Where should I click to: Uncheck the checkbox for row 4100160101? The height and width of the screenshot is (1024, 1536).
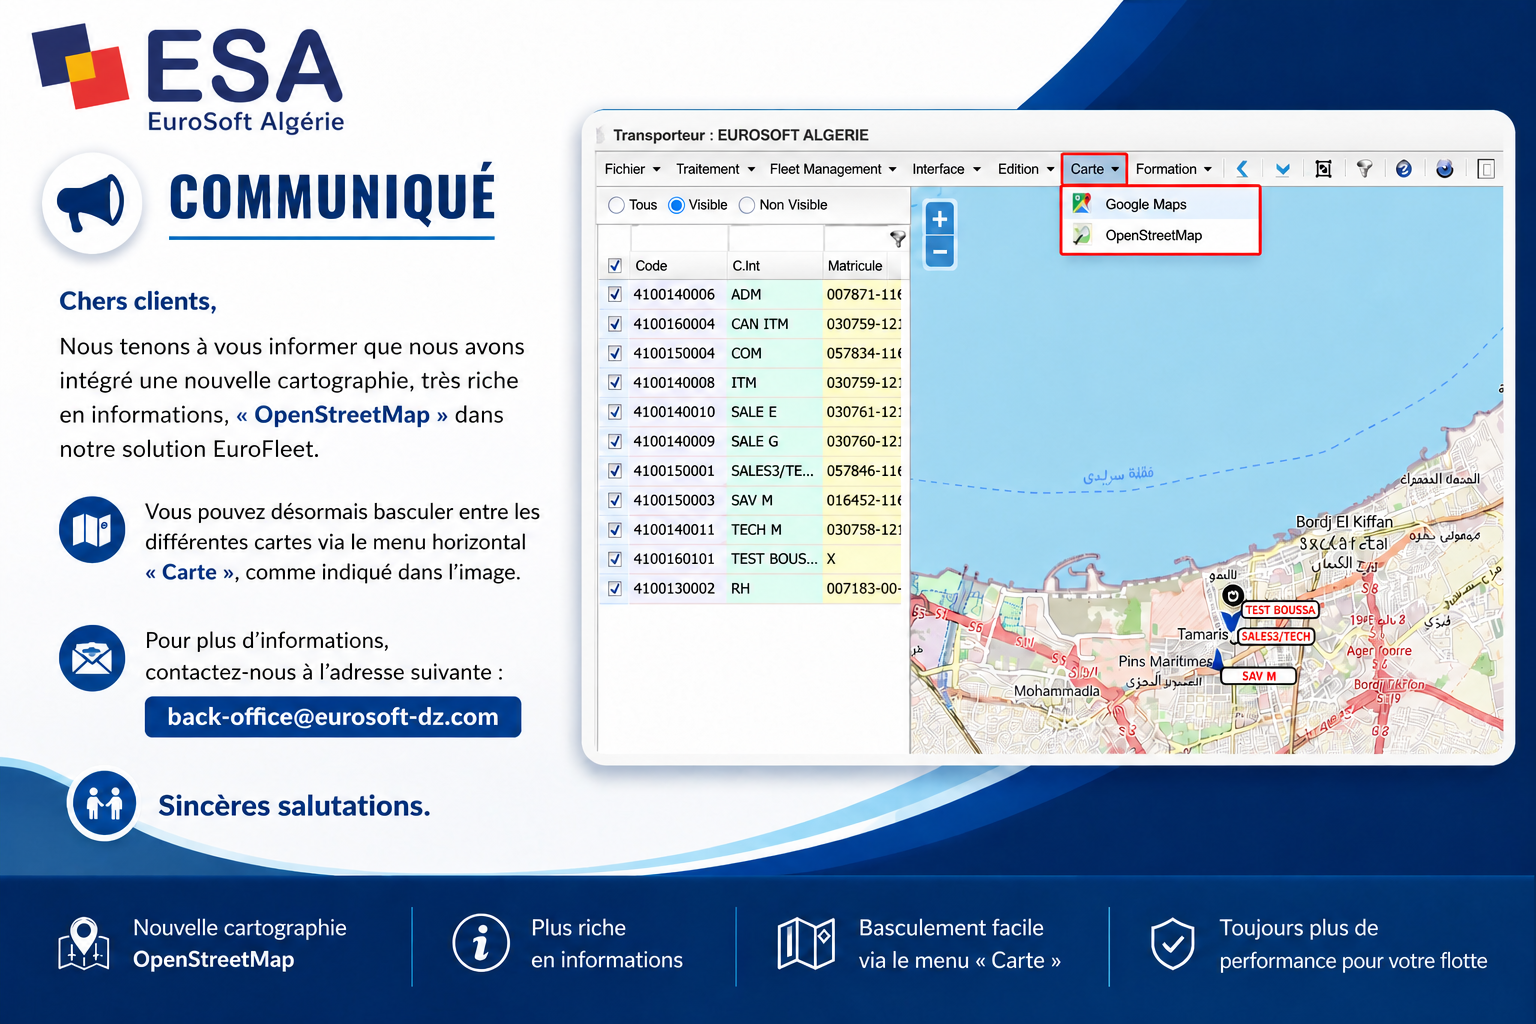click(x=615, y=559)
